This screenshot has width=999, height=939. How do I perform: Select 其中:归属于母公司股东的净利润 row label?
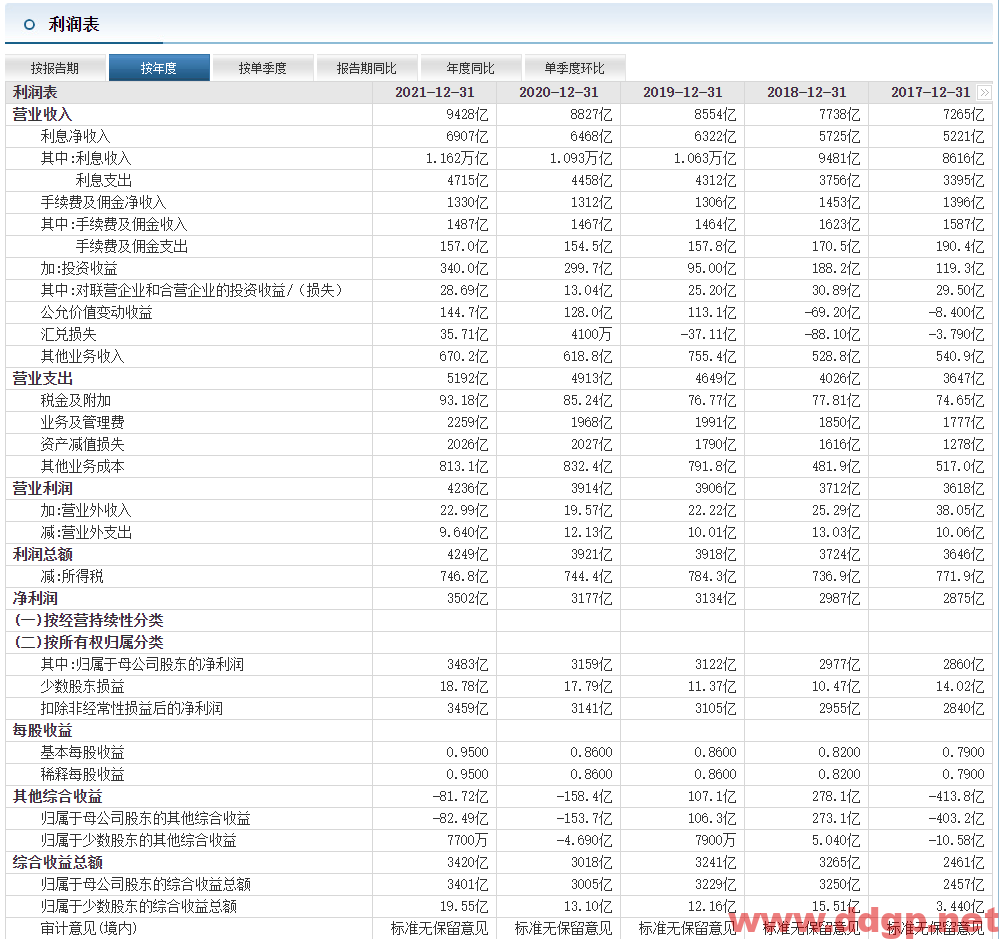[x=142, y=664]
